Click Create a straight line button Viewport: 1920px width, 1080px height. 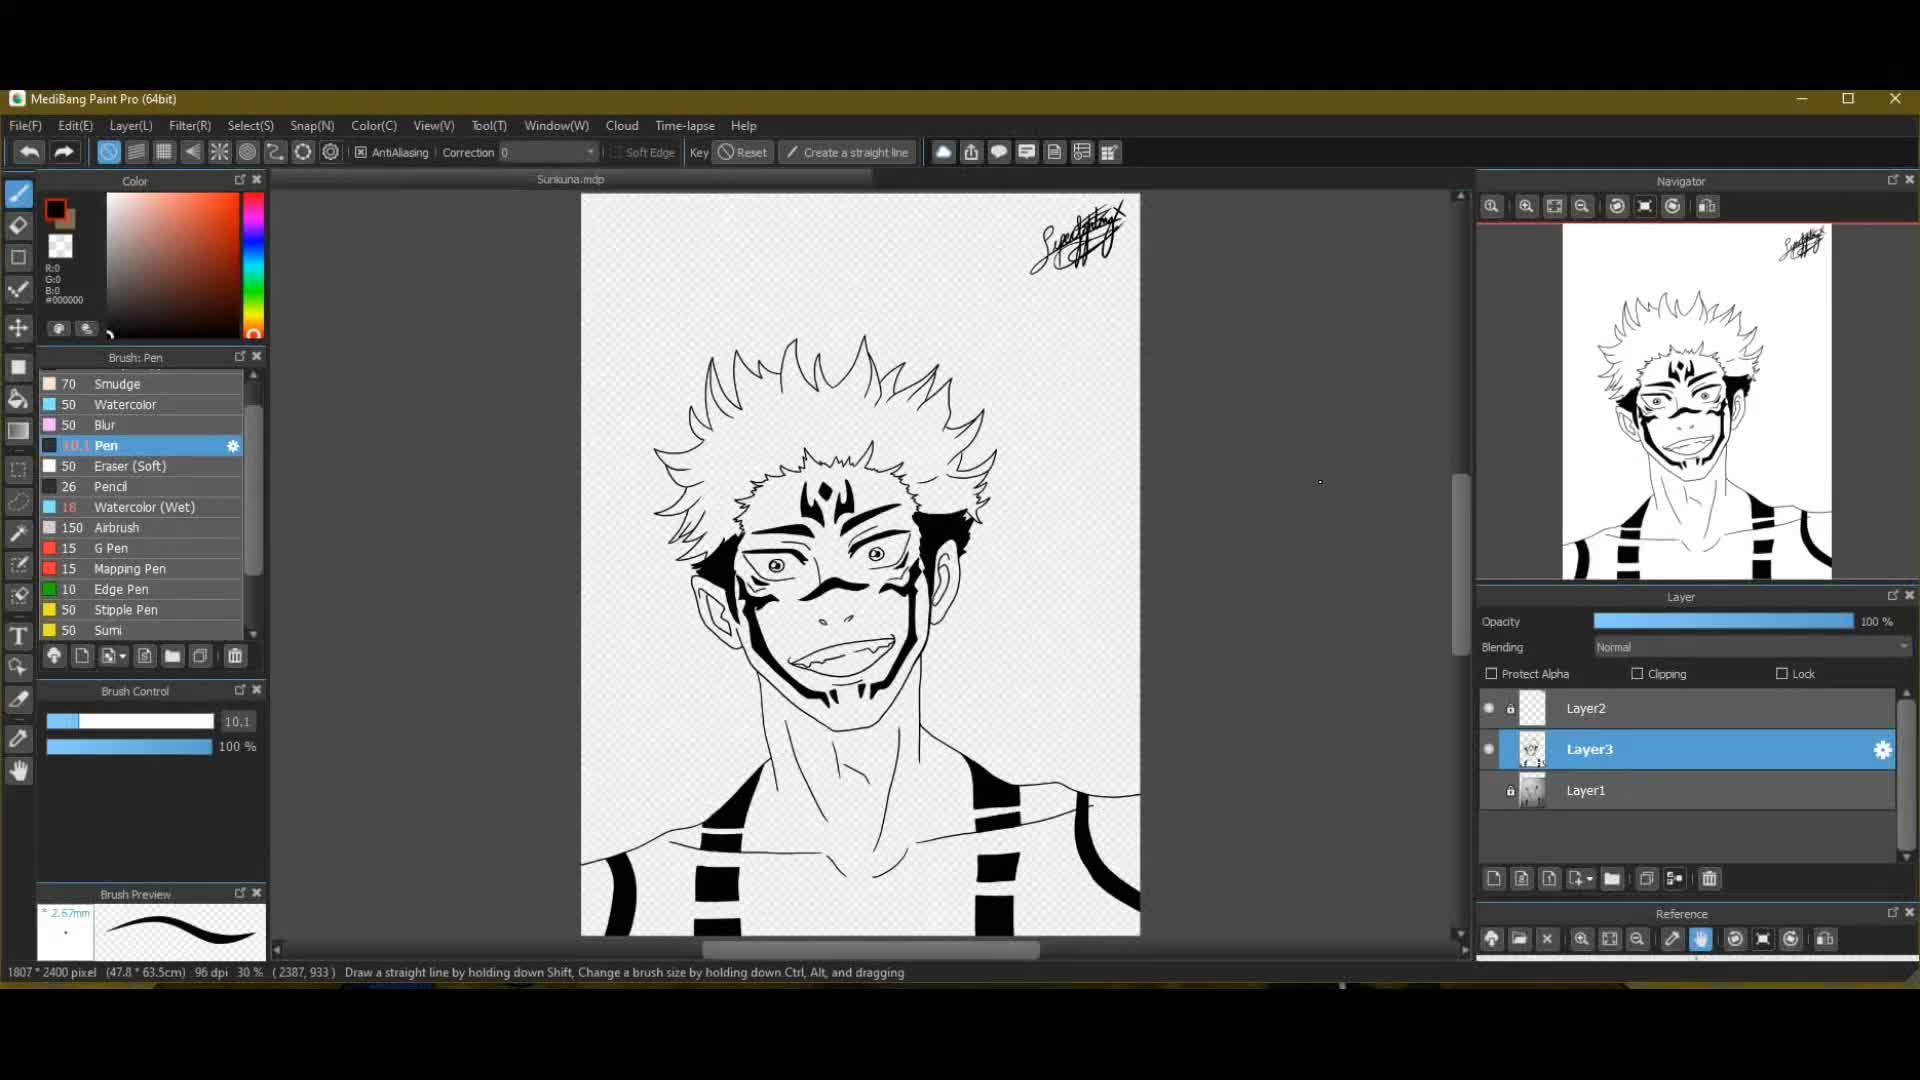[847, 152]
